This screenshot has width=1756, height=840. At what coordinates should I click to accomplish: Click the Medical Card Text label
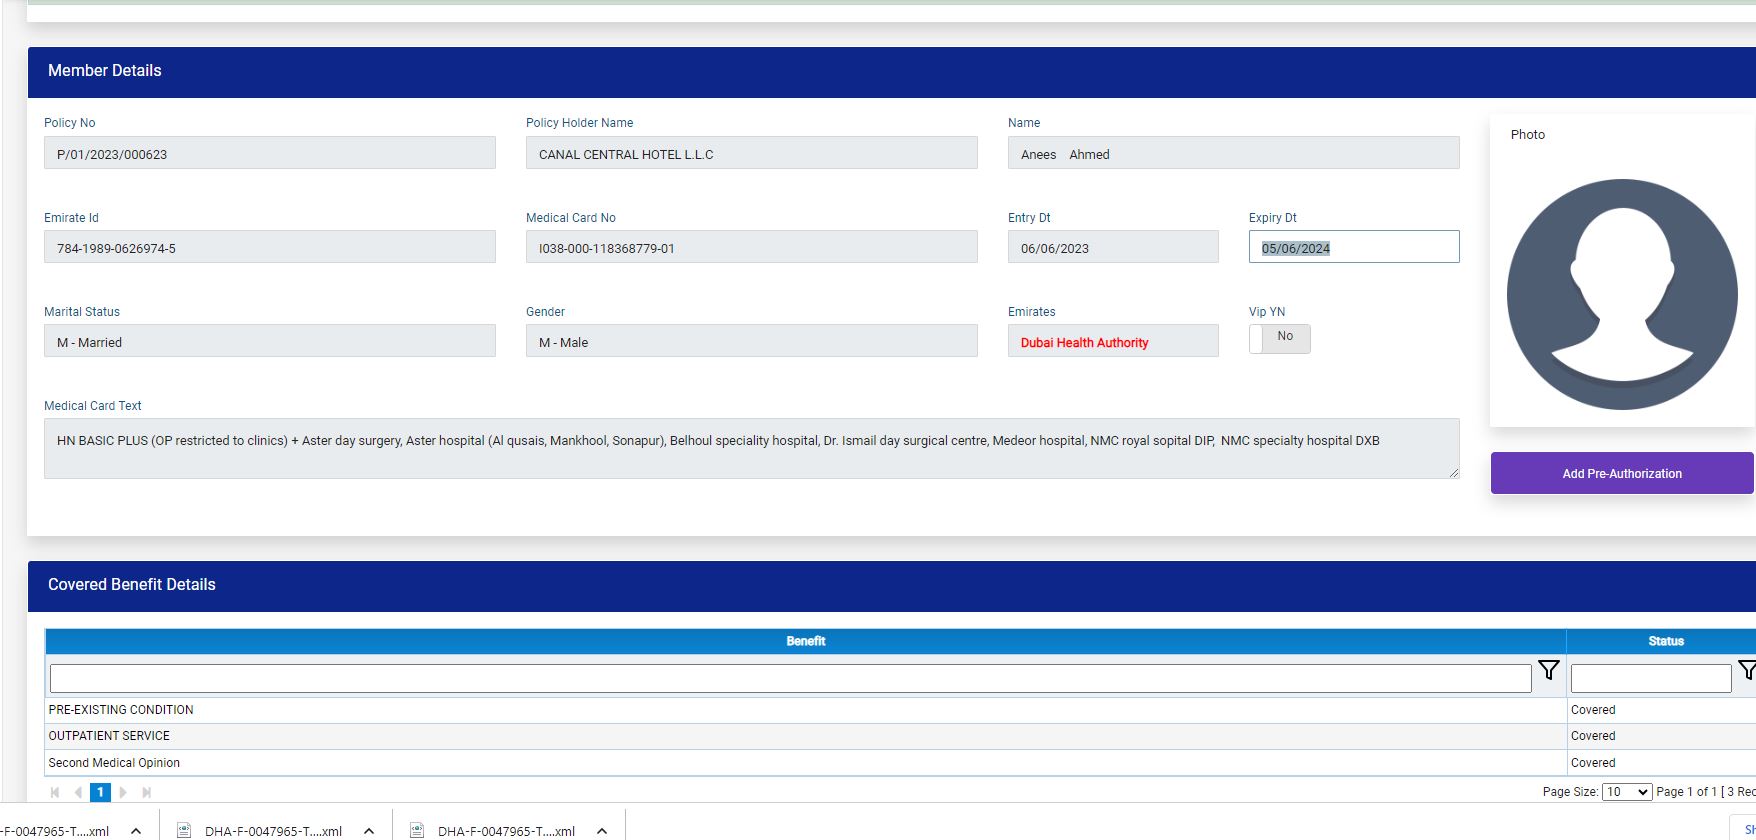click(93, 406)
